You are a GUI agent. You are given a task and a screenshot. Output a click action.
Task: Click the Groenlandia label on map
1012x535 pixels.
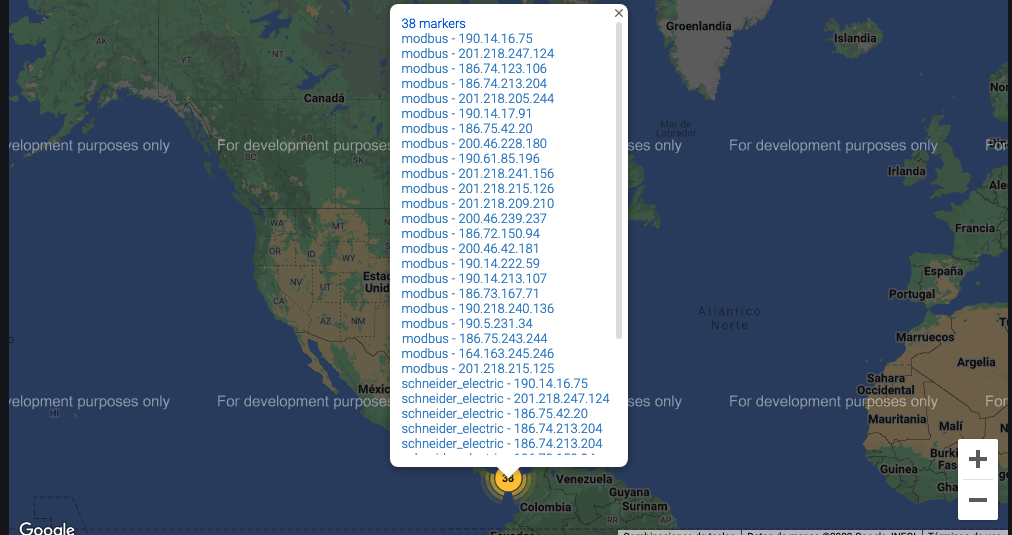tap(698, 26)
